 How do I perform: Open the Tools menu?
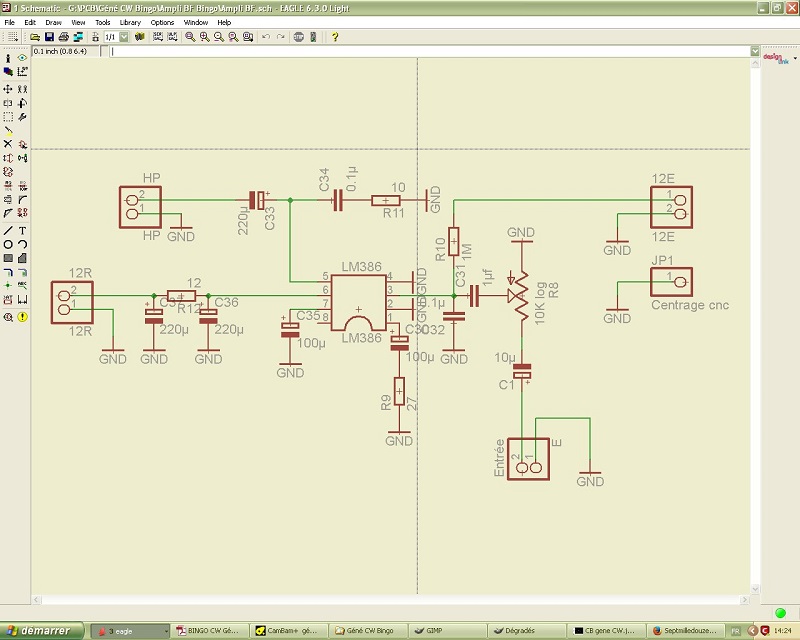pos(102,22)
